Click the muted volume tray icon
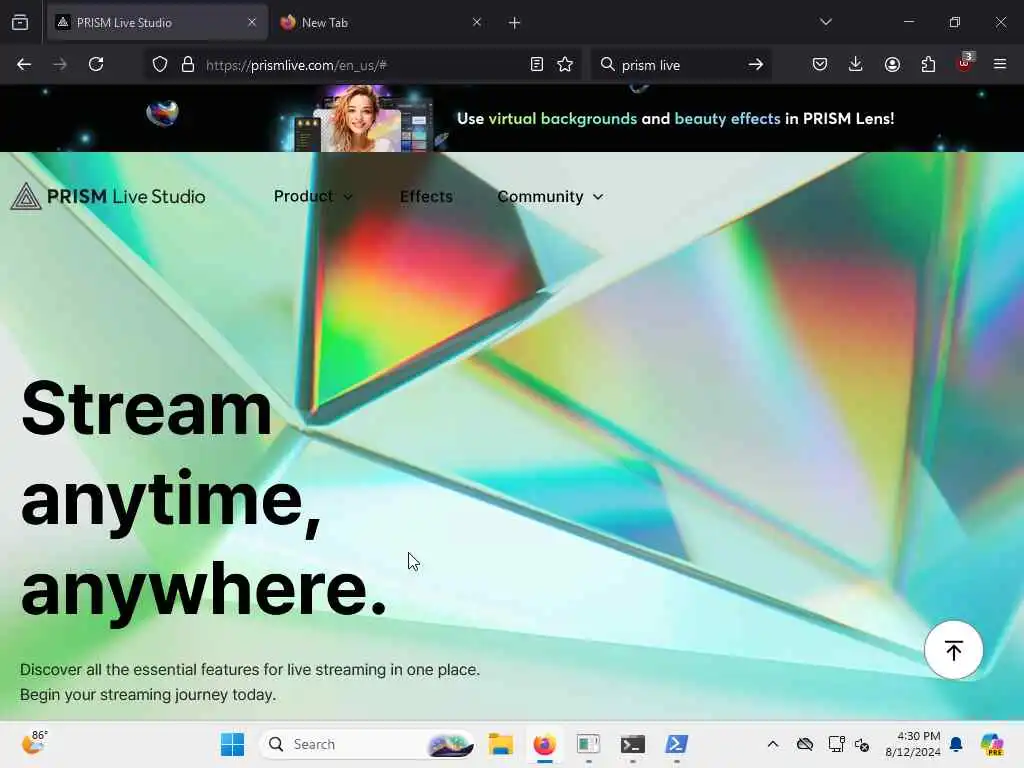Screen dimensions: 1024x768 click(862, 744)
